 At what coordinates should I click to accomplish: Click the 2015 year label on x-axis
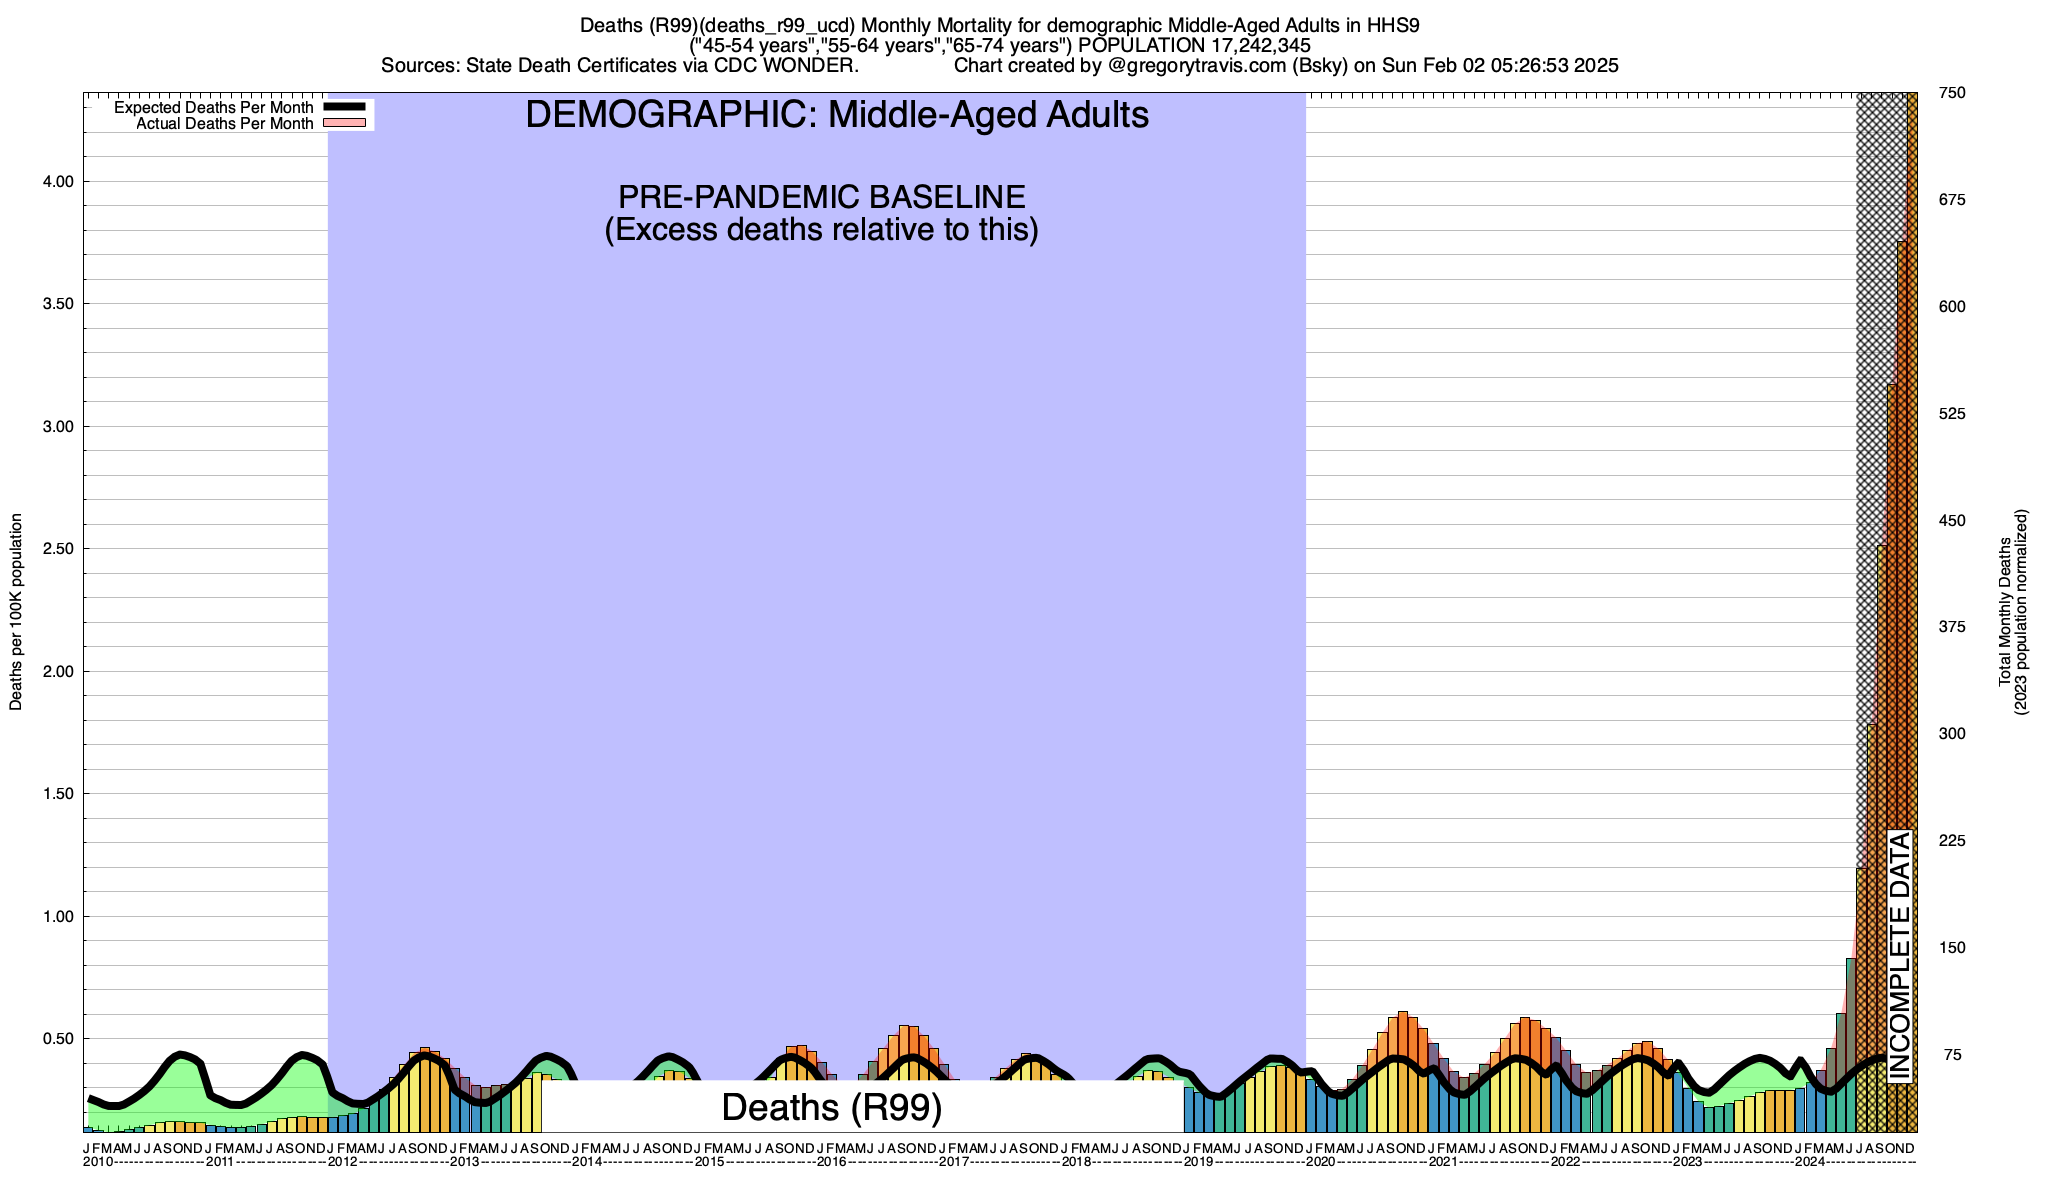(709, 1162)
